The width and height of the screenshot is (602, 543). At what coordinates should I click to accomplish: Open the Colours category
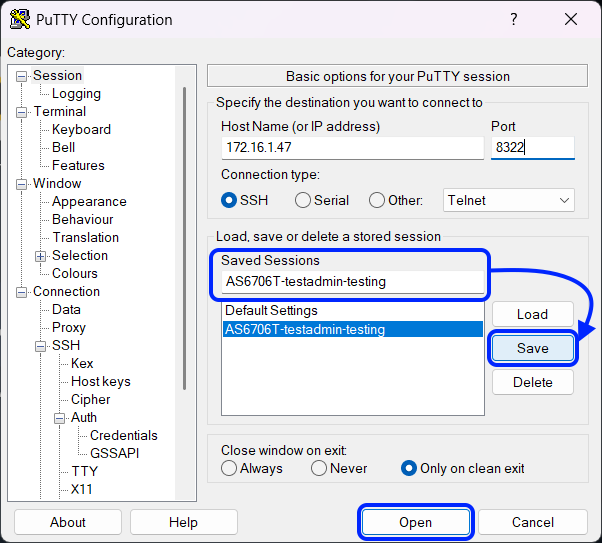[x=75, y=273]
